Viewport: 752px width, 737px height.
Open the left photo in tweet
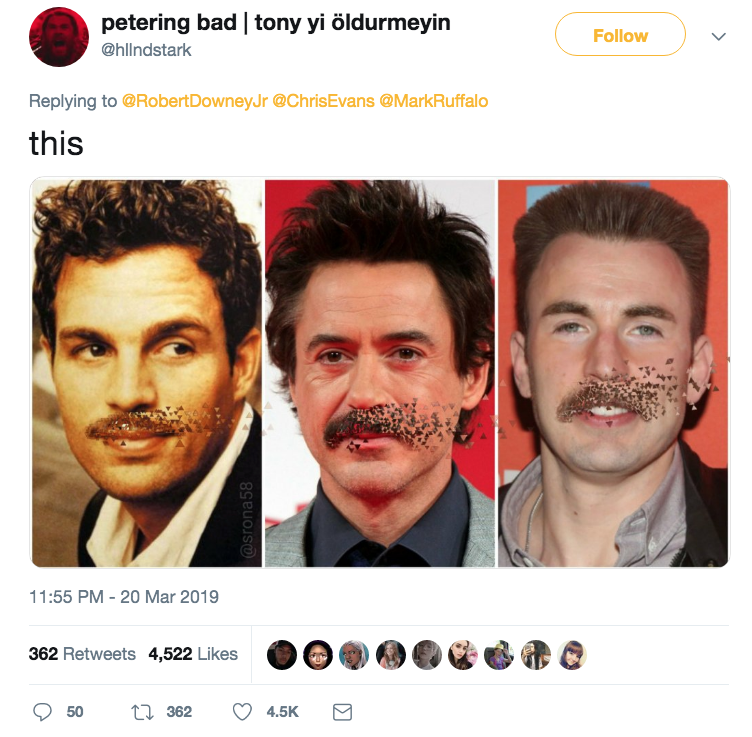[x=147, y=373]
